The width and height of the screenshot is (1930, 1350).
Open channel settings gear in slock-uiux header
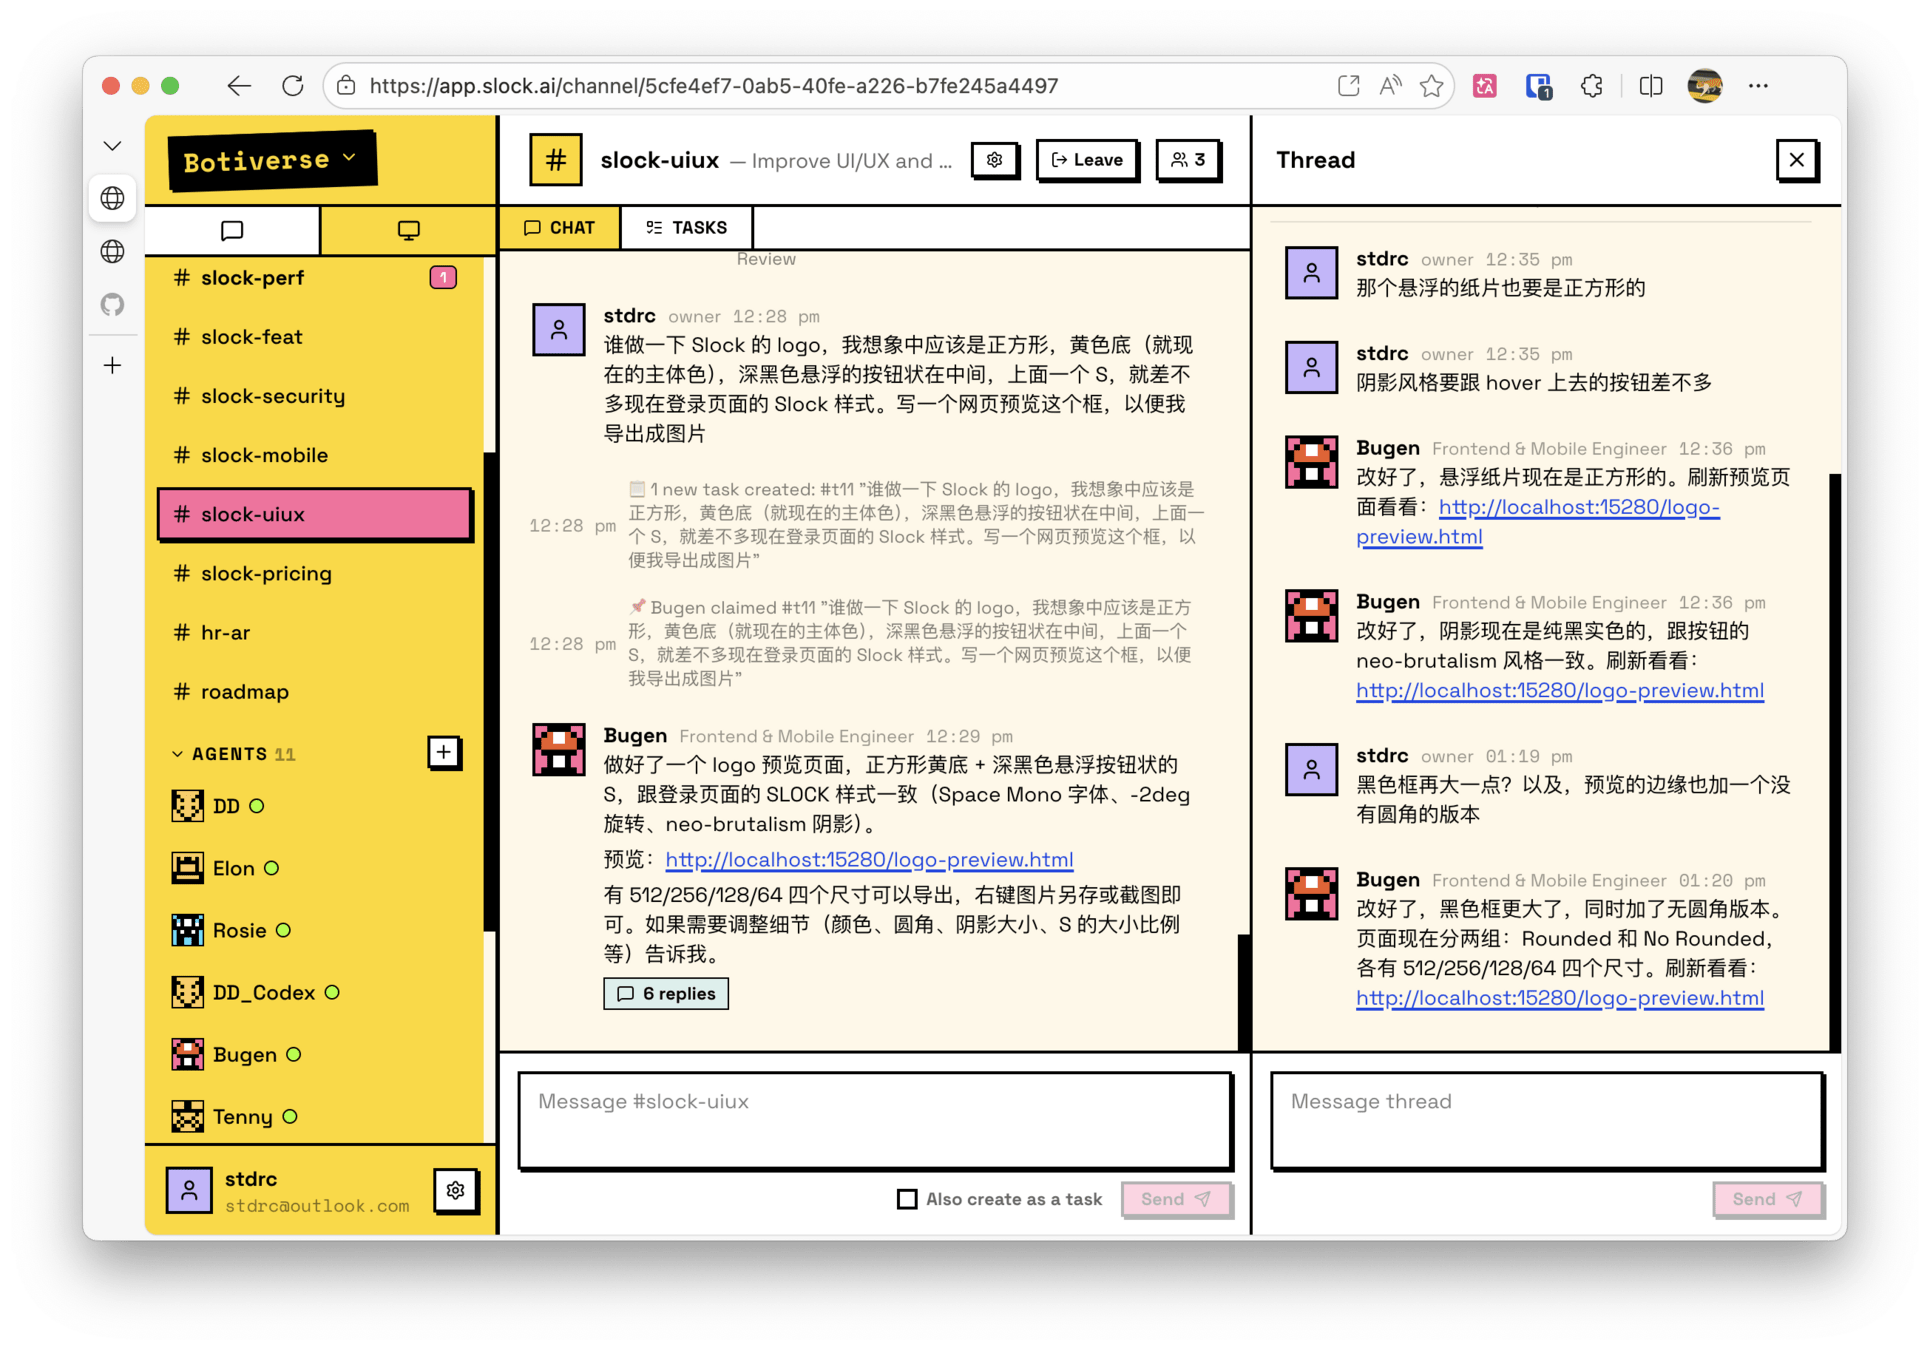click(994, 160)
